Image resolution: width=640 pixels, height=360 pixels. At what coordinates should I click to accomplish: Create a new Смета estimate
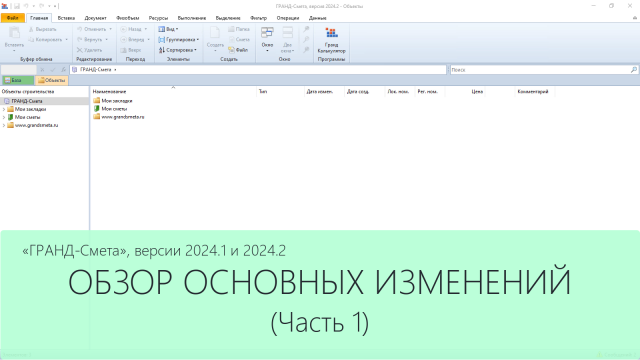click(239, 40)
